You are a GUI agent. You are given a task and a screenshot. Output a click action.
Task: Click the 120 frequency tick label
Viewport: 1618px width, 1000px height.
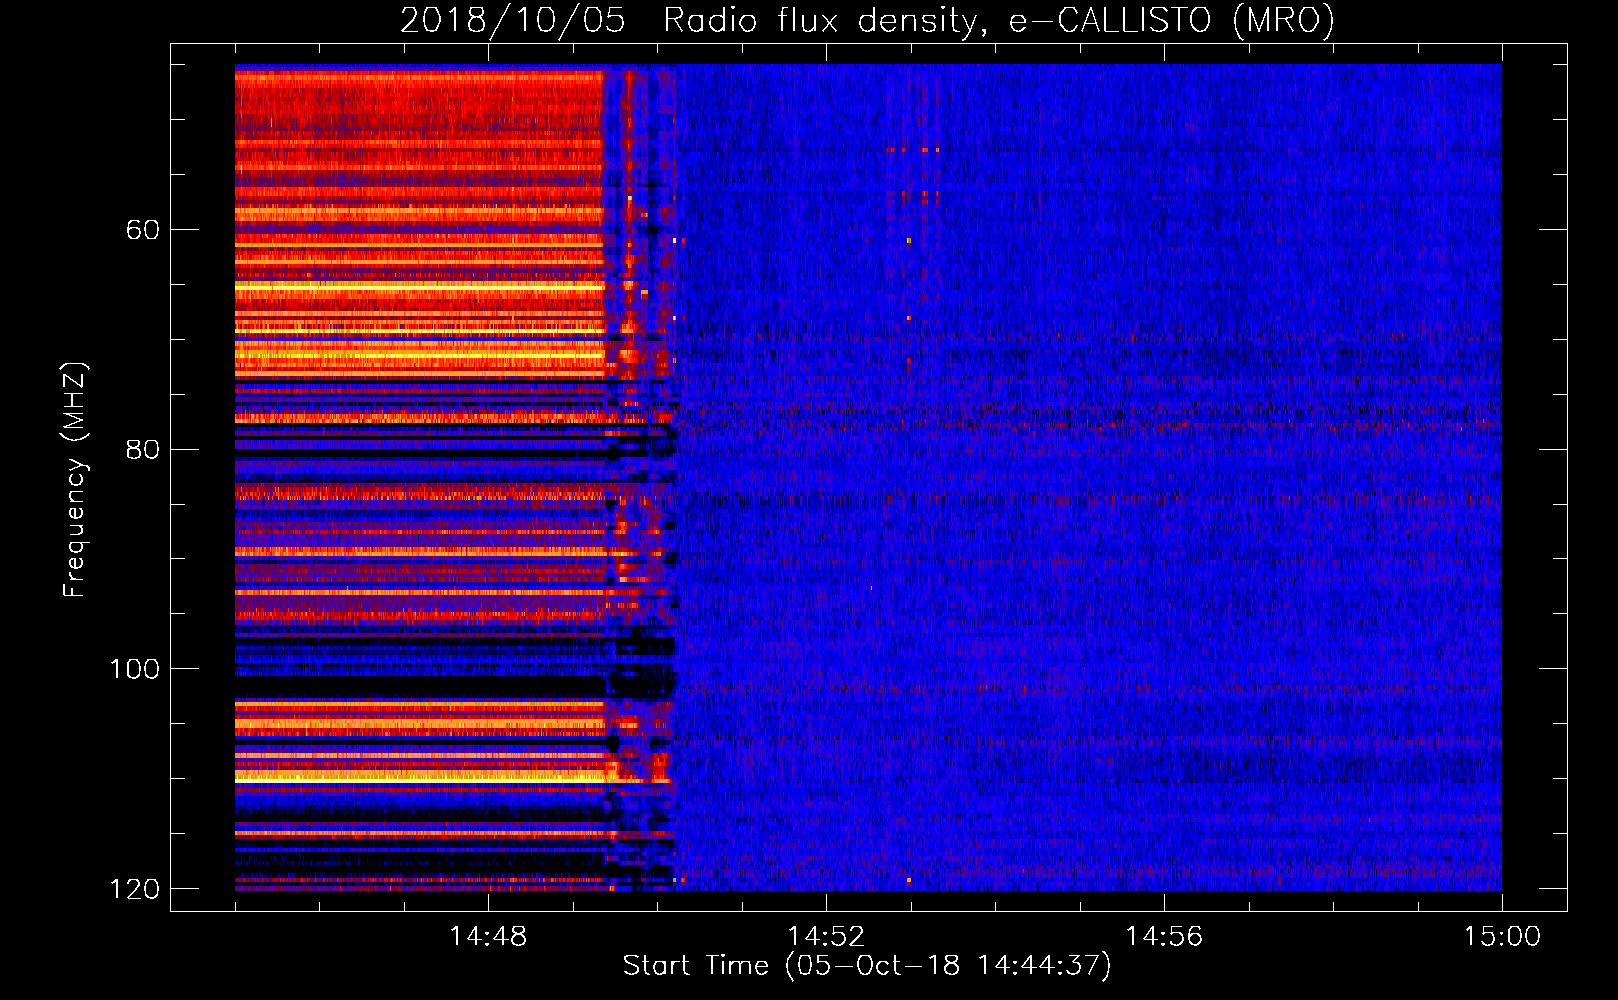[134, 889]
